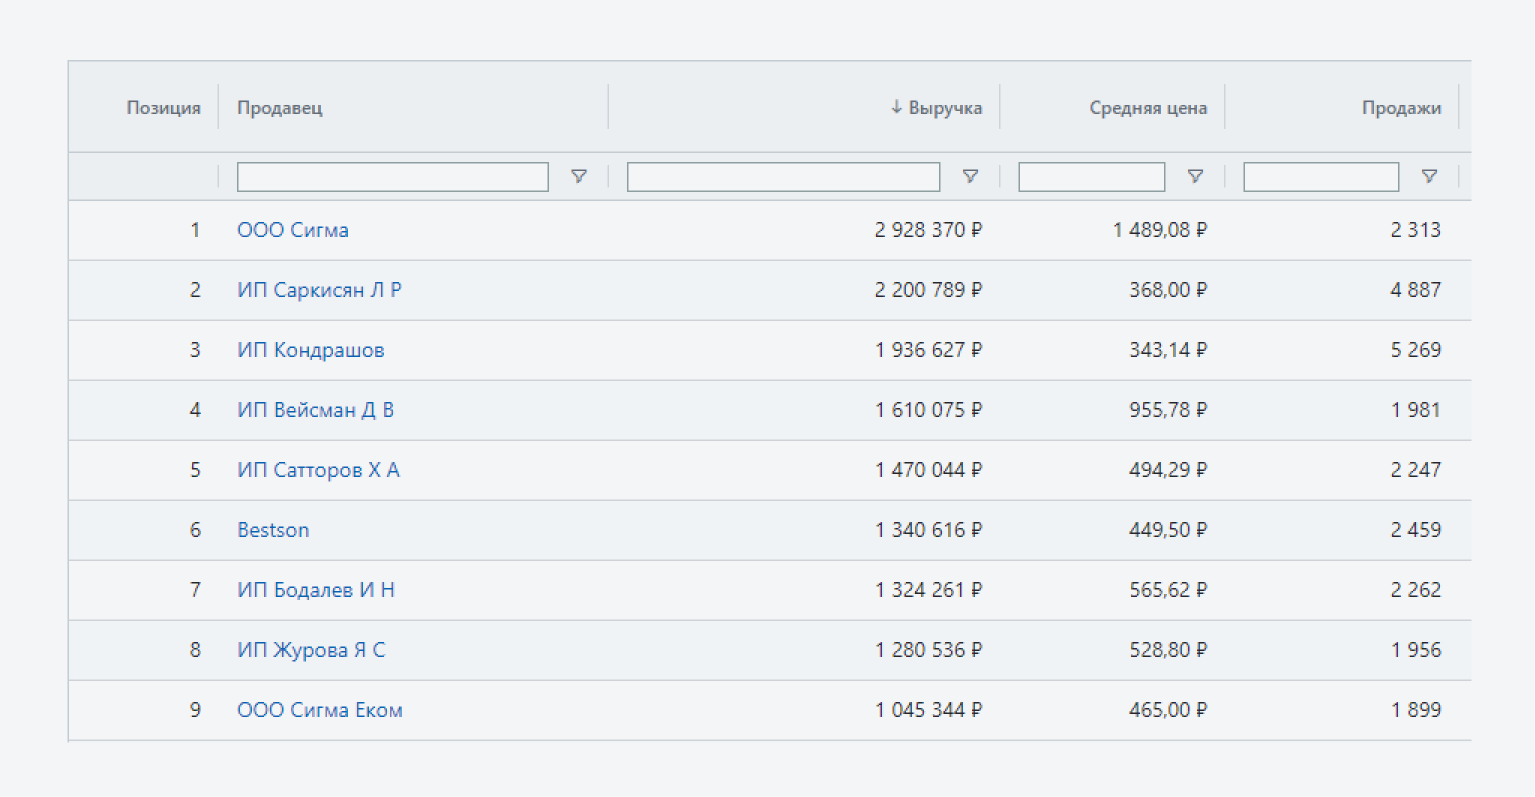
Task: Open the filter icon for Продажи column
Action: coord(1429,177)
